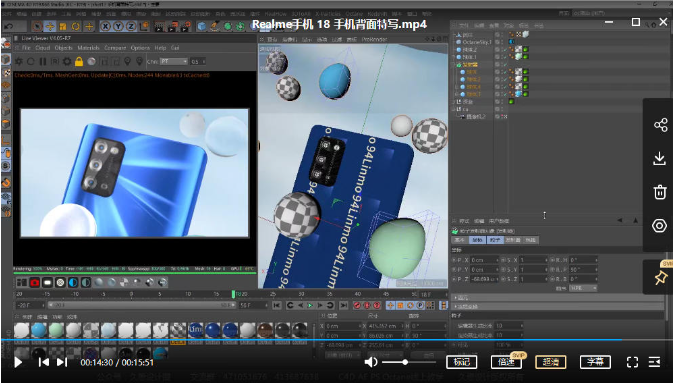Select the Rotate tool
673x383 pixels.
(76, 27)
